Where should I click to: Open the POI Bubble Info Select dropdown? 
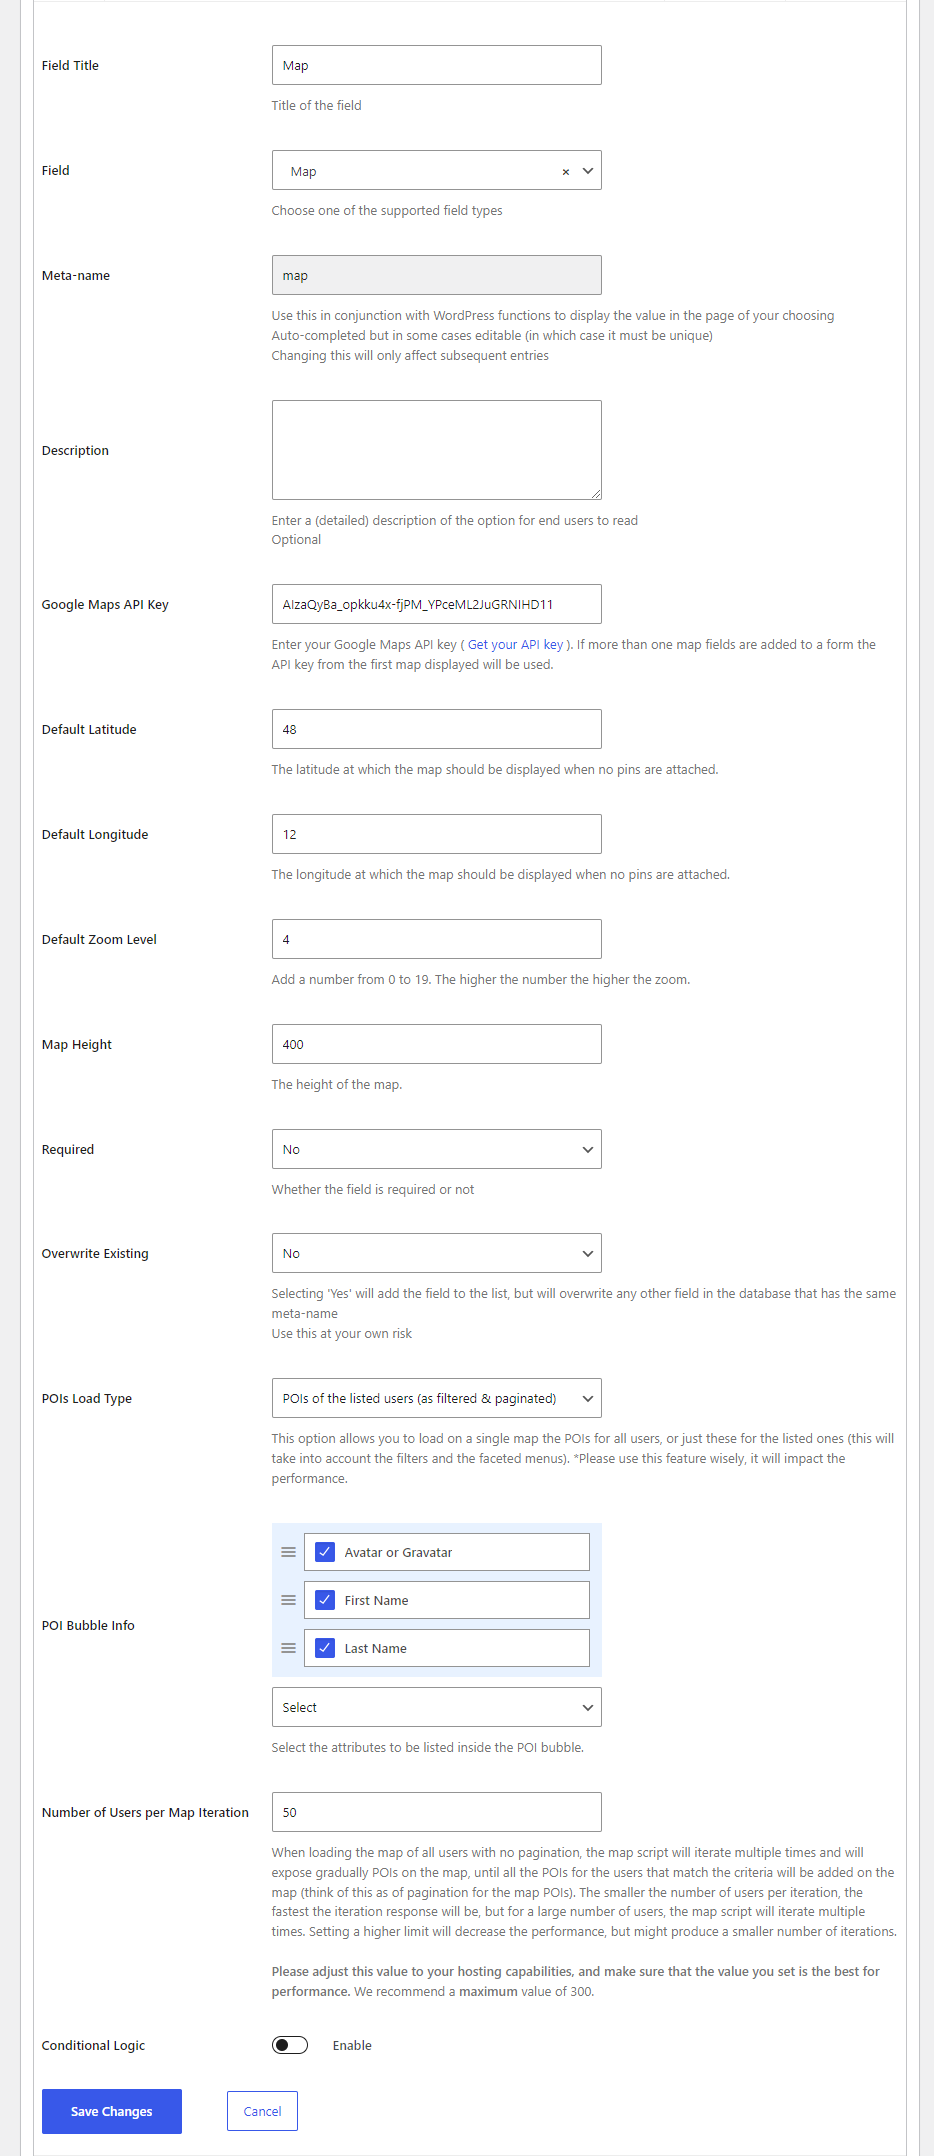click(x=436, y=1707)
